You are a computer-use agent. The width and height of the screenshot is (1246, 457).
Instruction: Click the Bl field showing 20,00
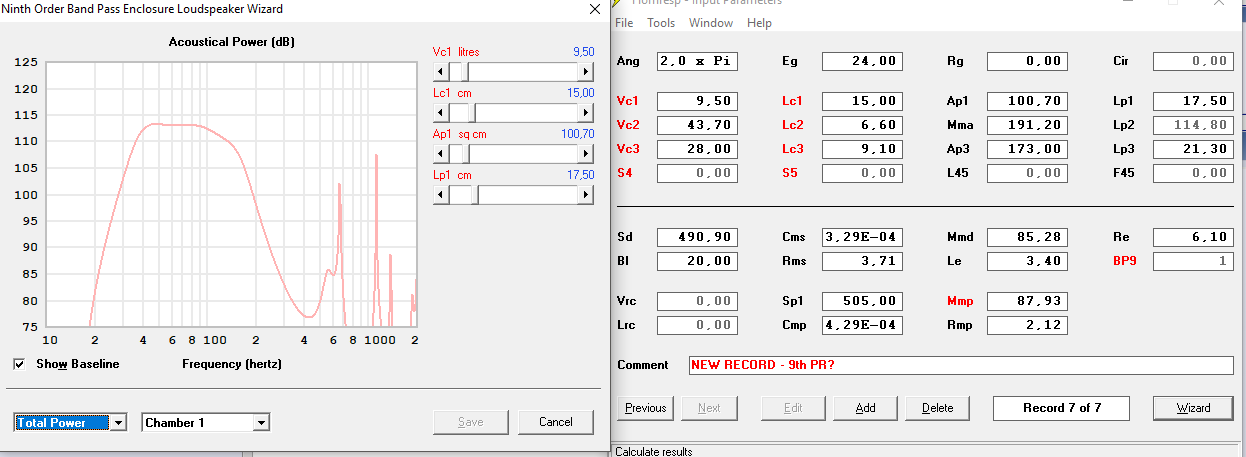pos(697,262)
